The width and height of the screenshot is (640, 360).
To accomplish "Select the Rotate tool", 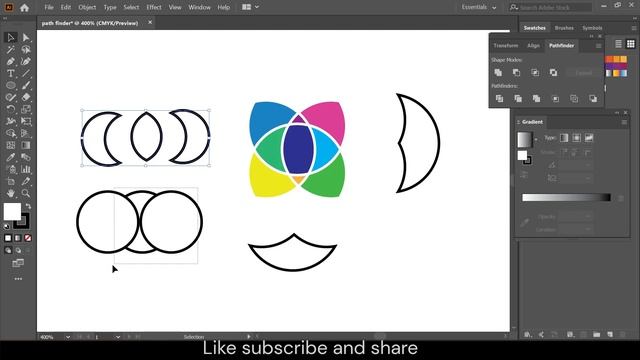I will pyautogui.click(x=11, y=109).
